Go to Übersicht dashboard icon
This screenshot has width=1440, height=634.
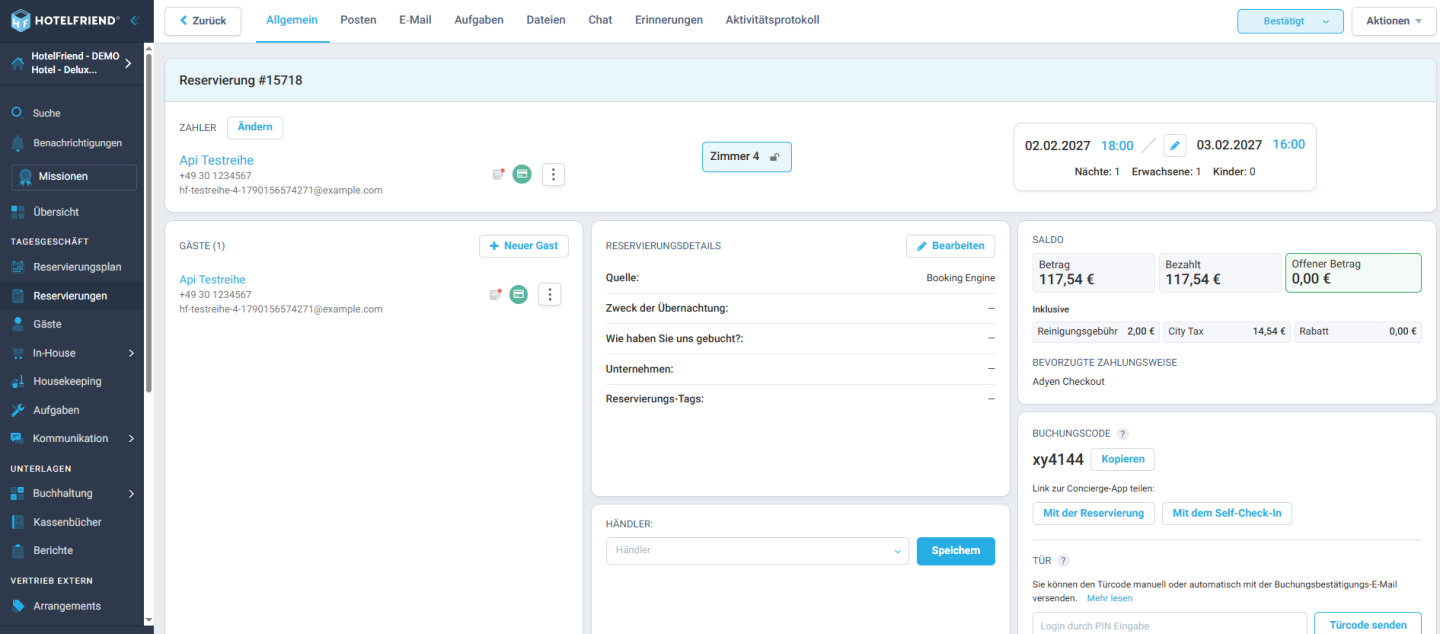tap(17, 212)
